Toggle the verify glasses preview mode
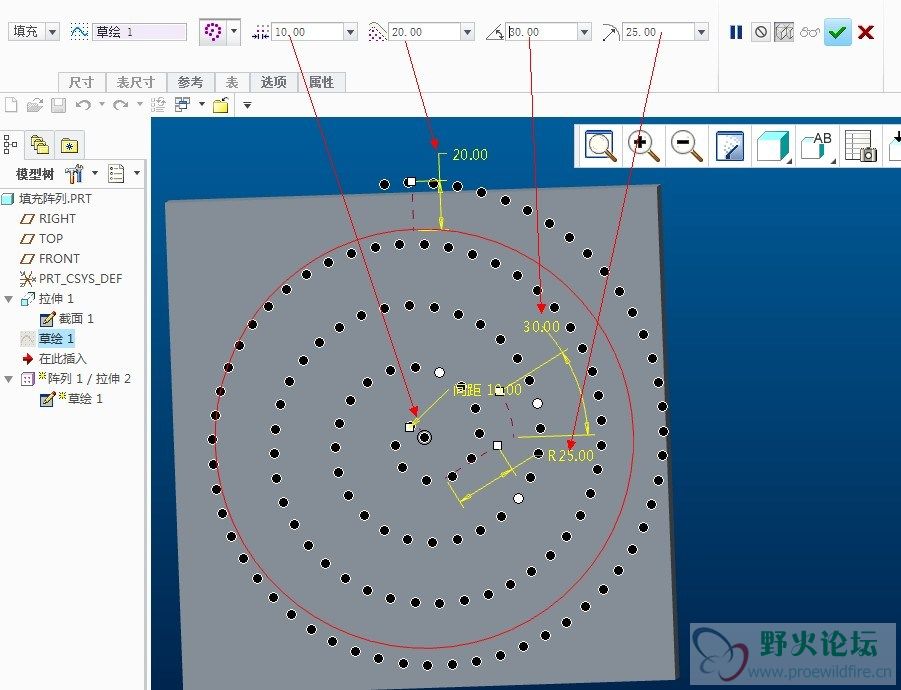This screenshot has width=901, height=690. 810,32
